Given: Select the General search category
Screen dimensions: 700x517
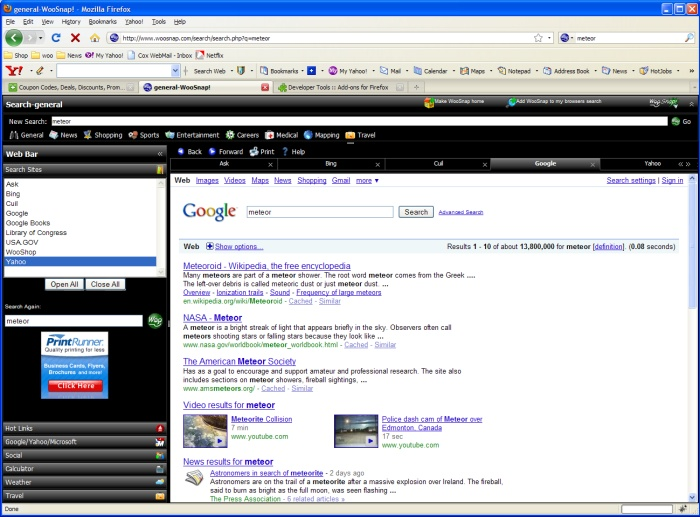Looking at the screenshot, I should pos(26,135).
